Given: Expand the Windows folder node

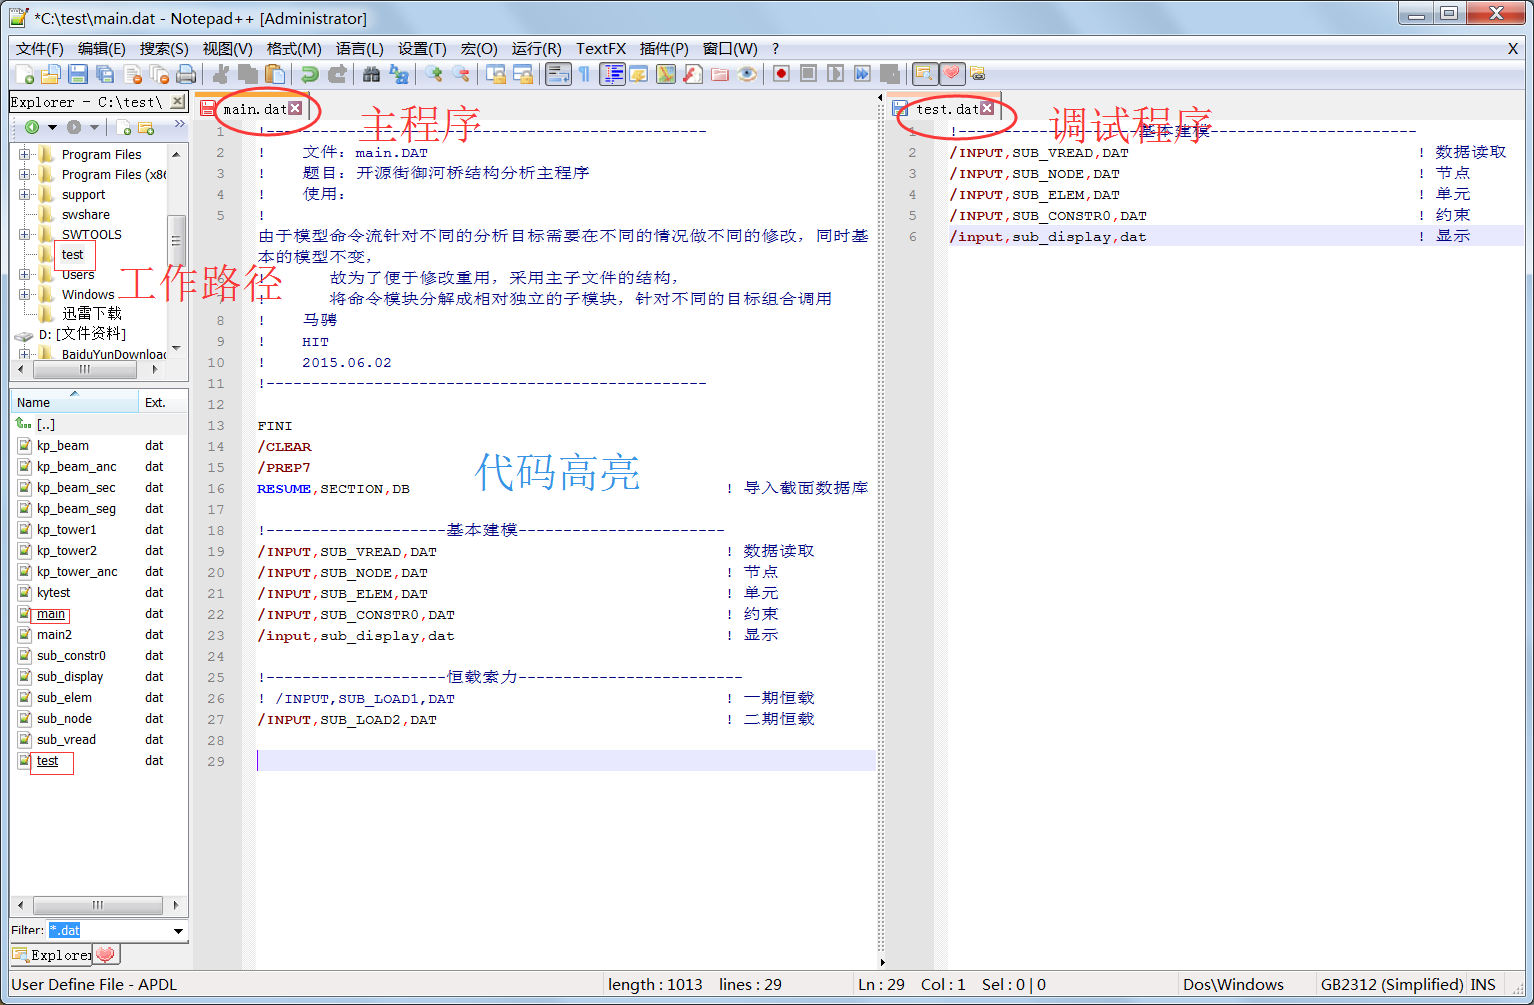Looking at the screenshot, I should click(x=25, y=295).
